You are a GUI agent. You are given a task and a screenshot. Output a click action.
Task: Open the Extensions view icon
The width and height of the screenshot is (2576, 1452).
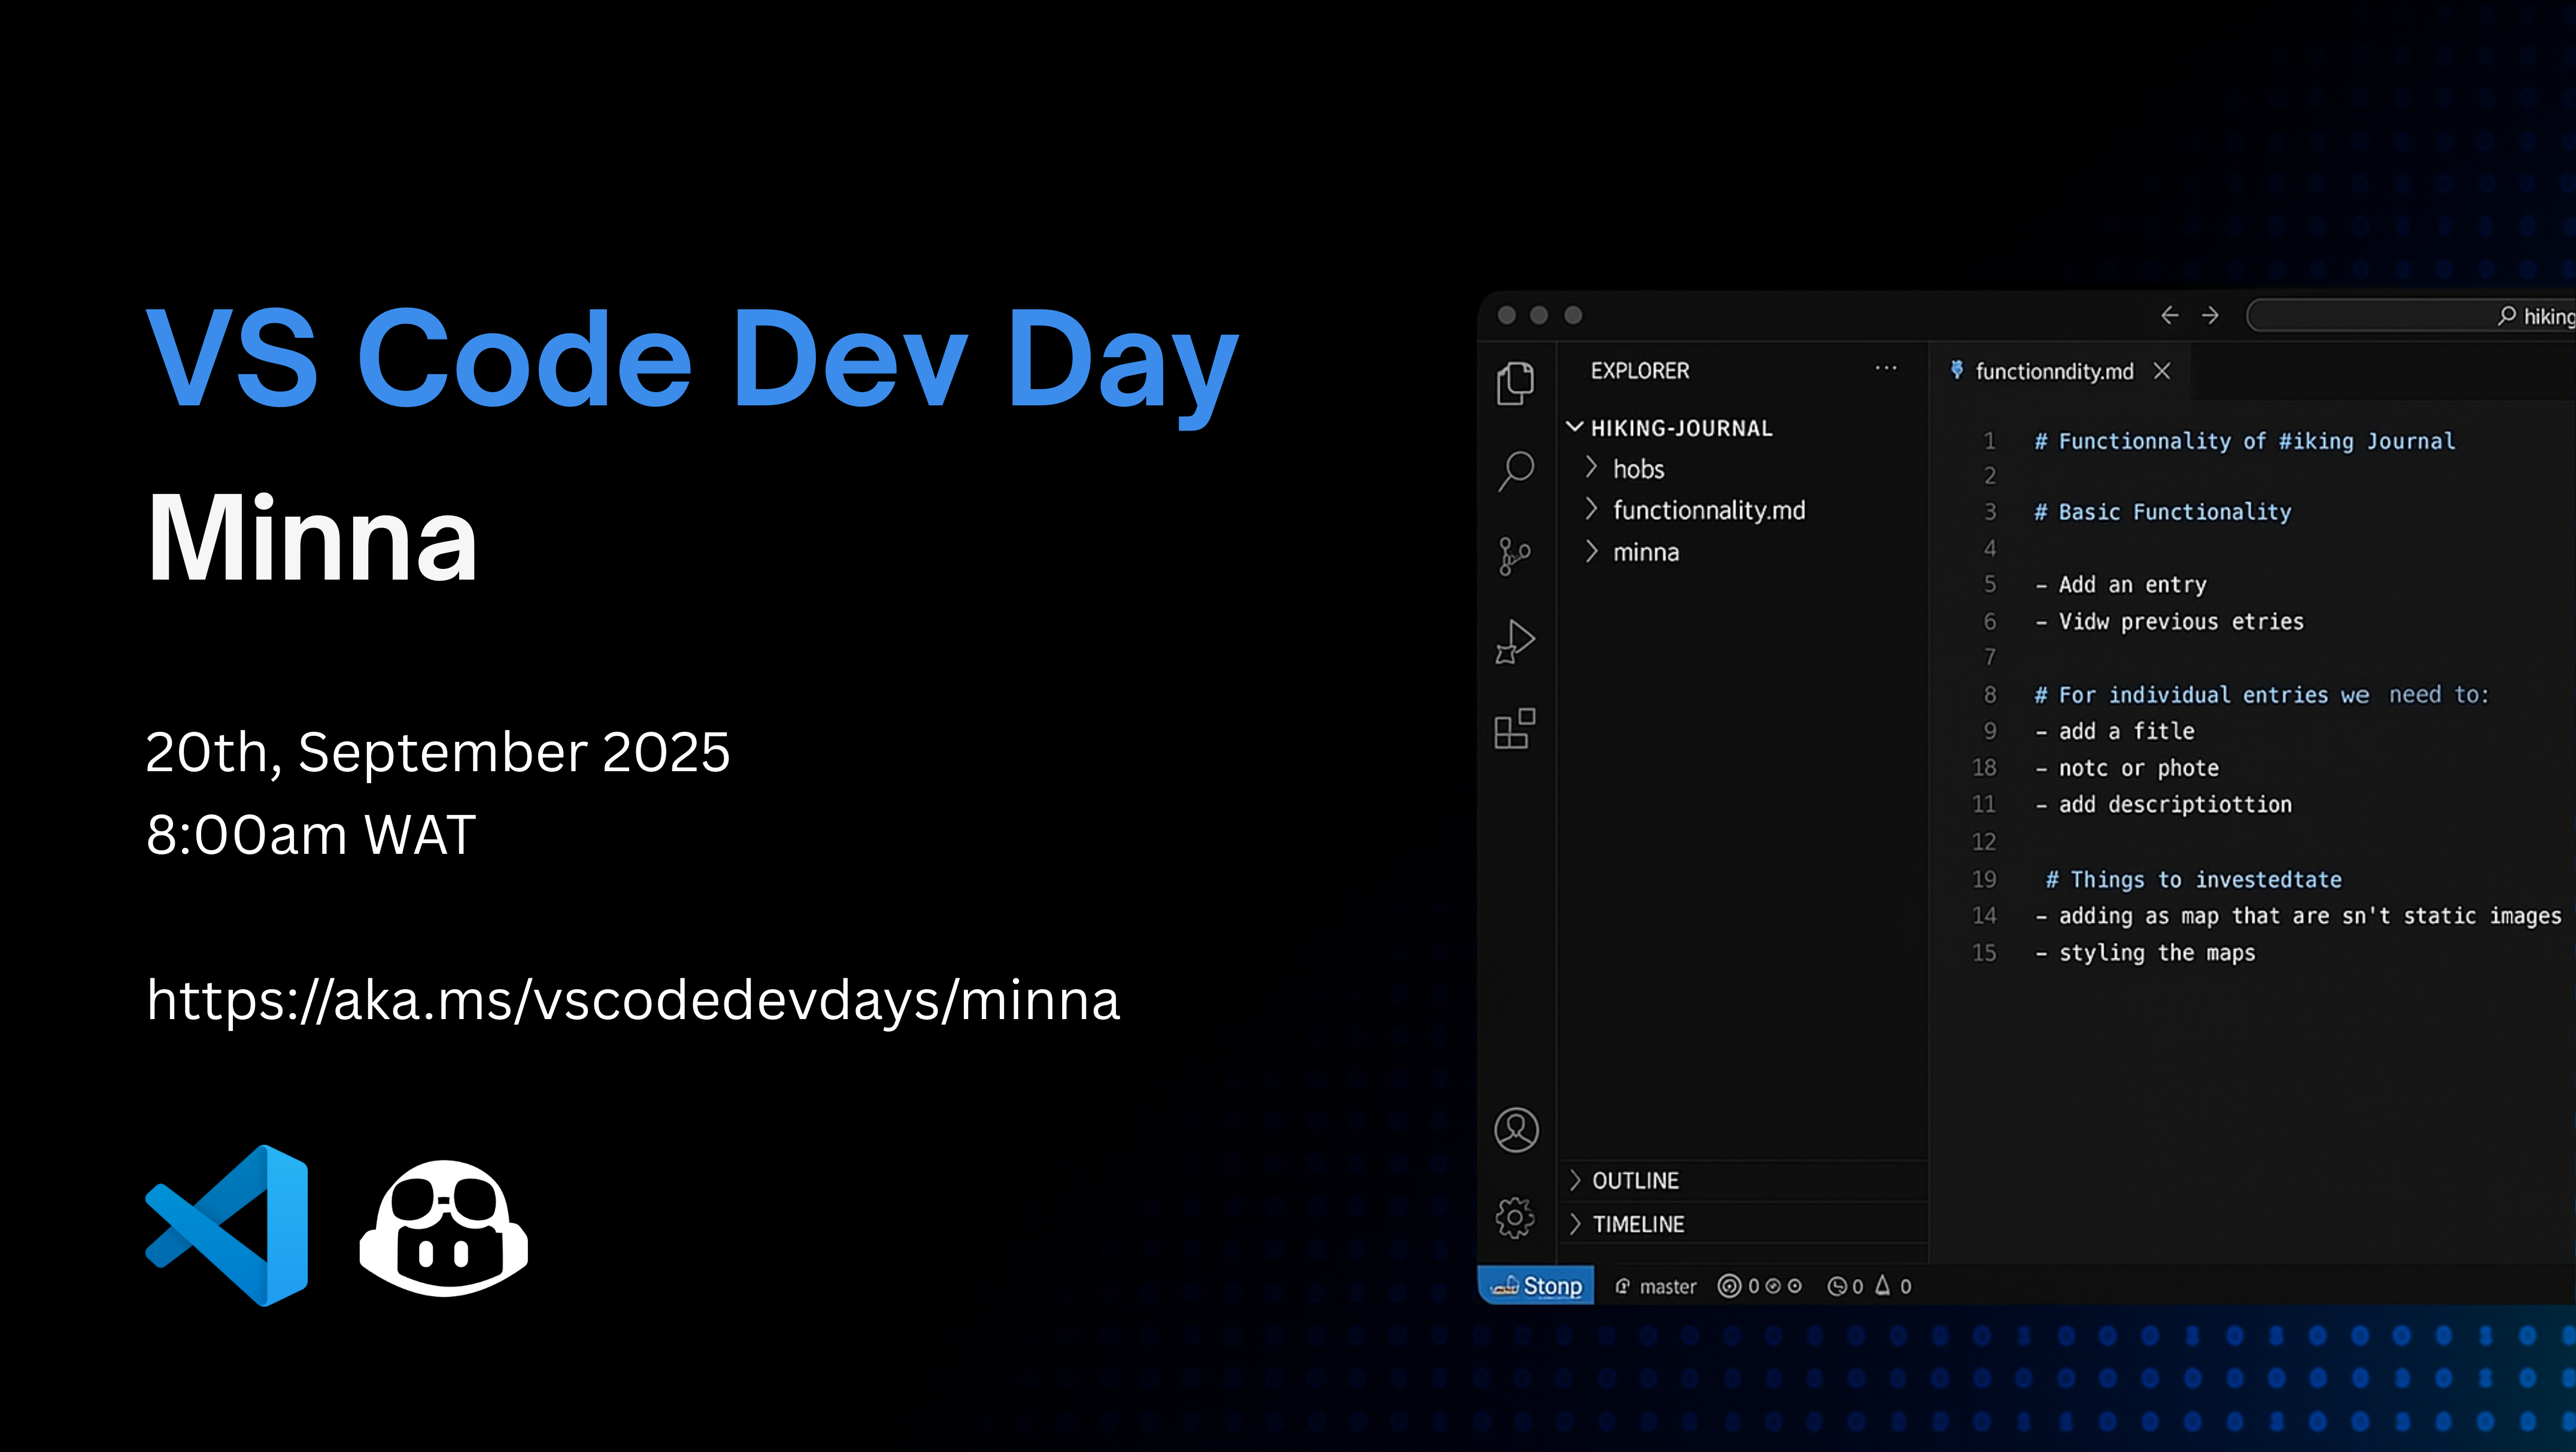[1514, 729]
